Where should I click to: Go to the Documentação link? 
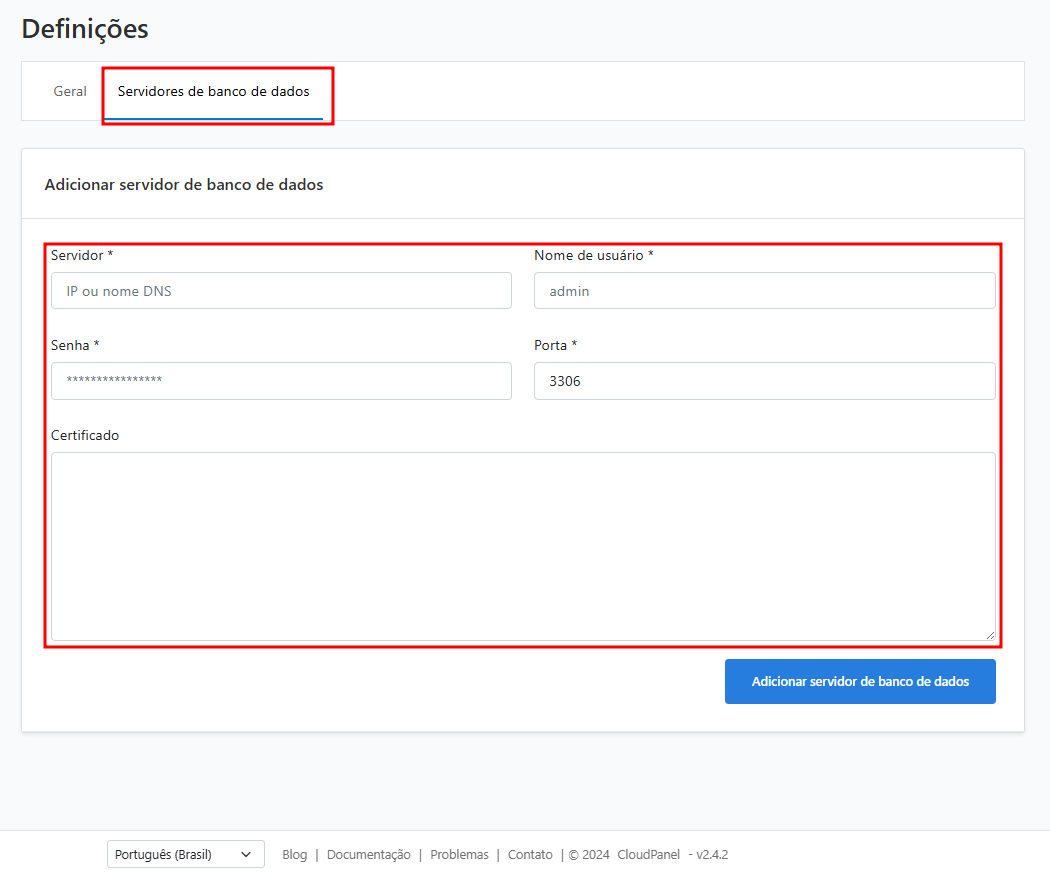(x=368, y=854)
